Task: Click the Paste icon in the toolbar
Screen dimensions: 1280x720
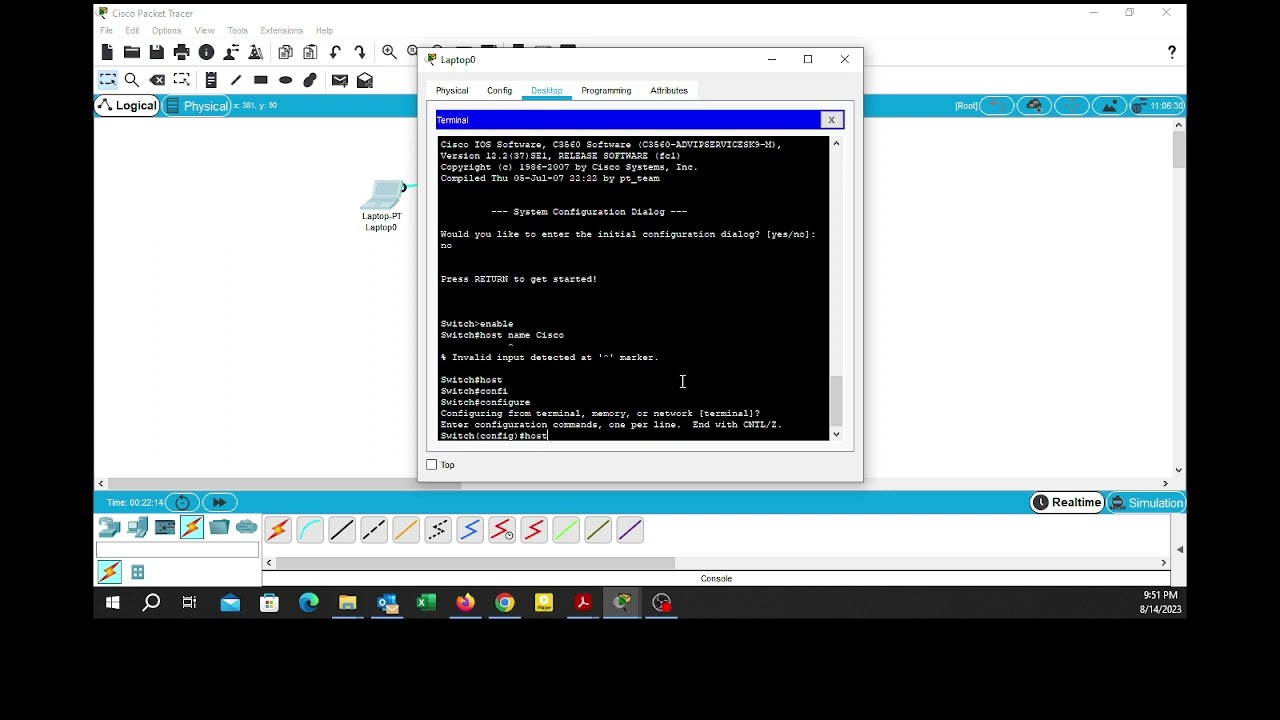Action: click(310, 52)
